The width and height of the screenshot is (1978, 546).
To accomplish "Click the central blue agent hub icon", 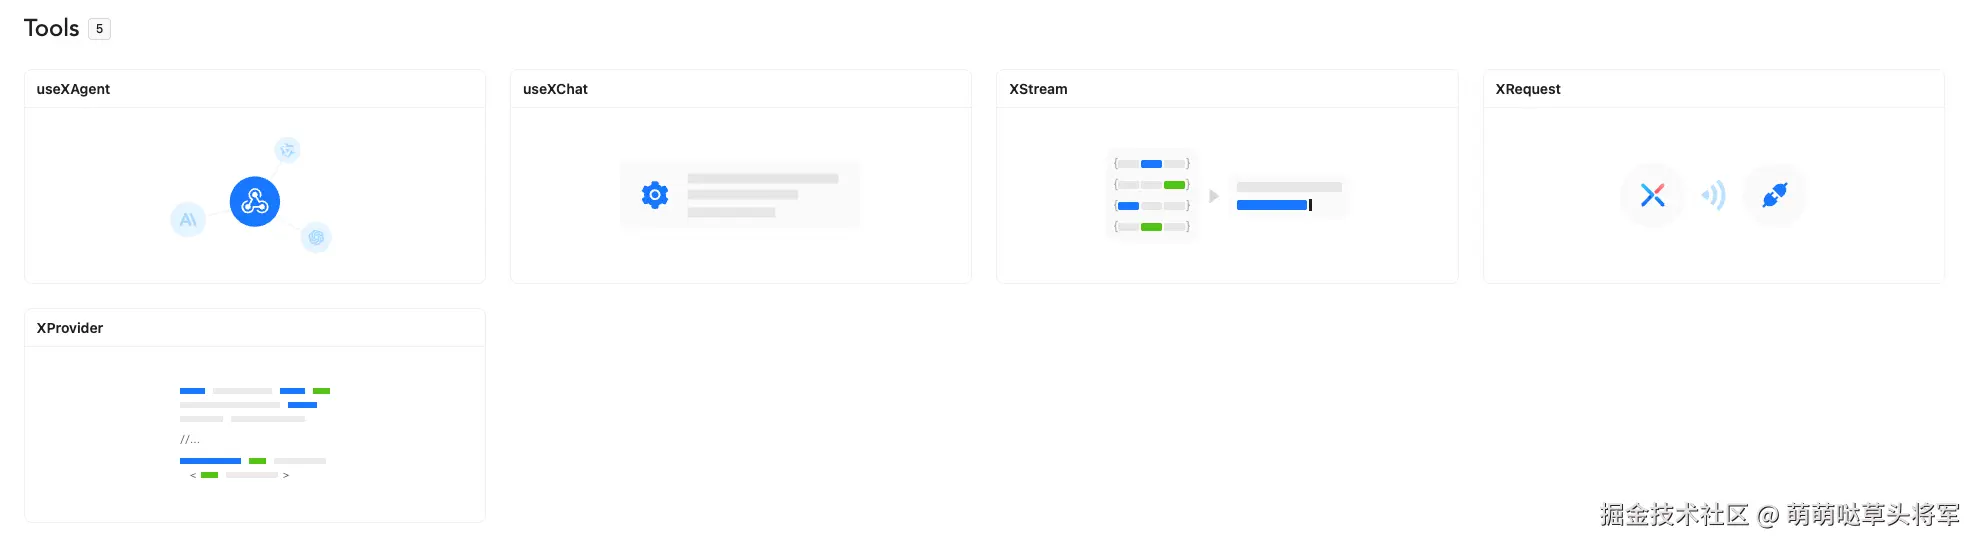I will (x=255, y=202).
